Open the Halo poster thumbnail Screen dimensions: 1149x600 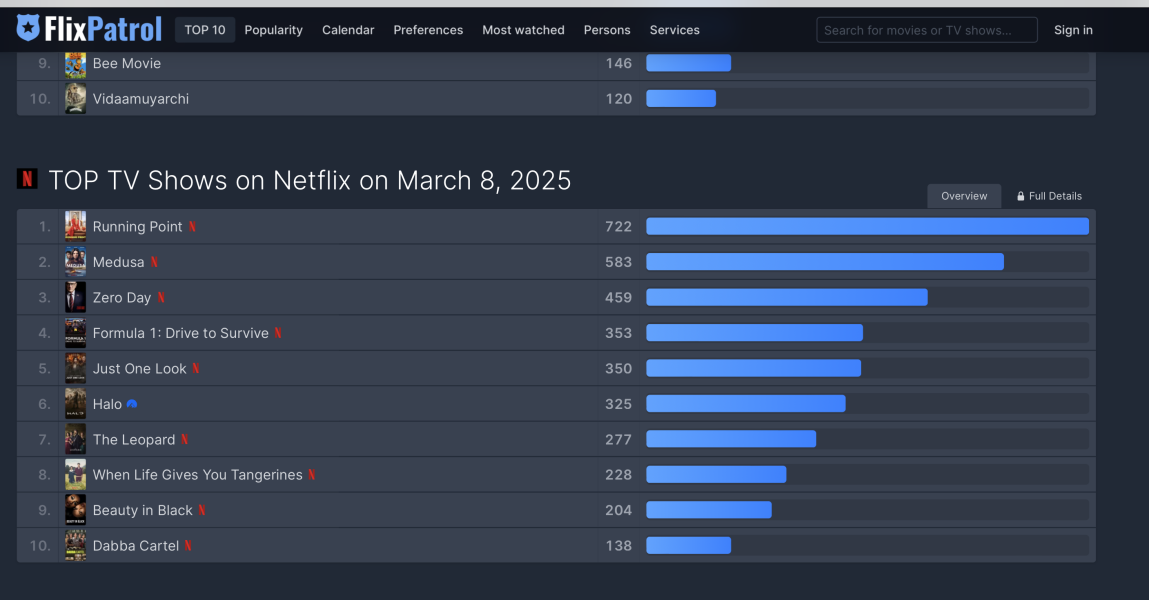click(x=75, y=404)
